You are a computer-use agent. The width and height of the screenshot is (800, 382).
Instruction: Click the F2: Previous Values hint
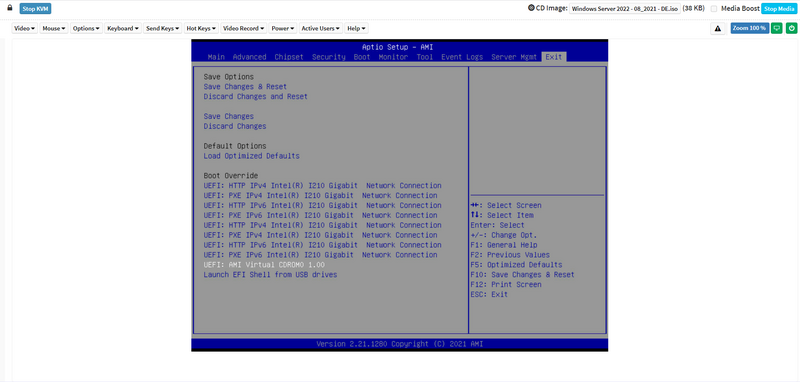pyautogui.click(x=510, y=254)
